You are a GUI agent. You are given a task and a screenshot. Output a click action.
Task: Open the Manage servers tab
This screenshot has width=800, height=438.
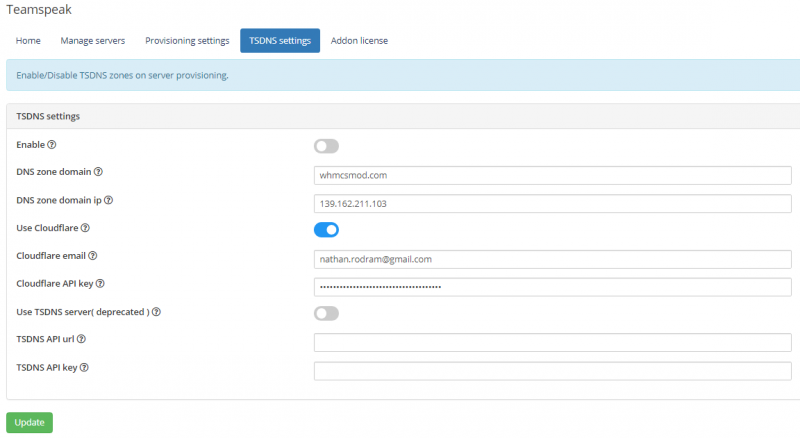click(92, 40)
